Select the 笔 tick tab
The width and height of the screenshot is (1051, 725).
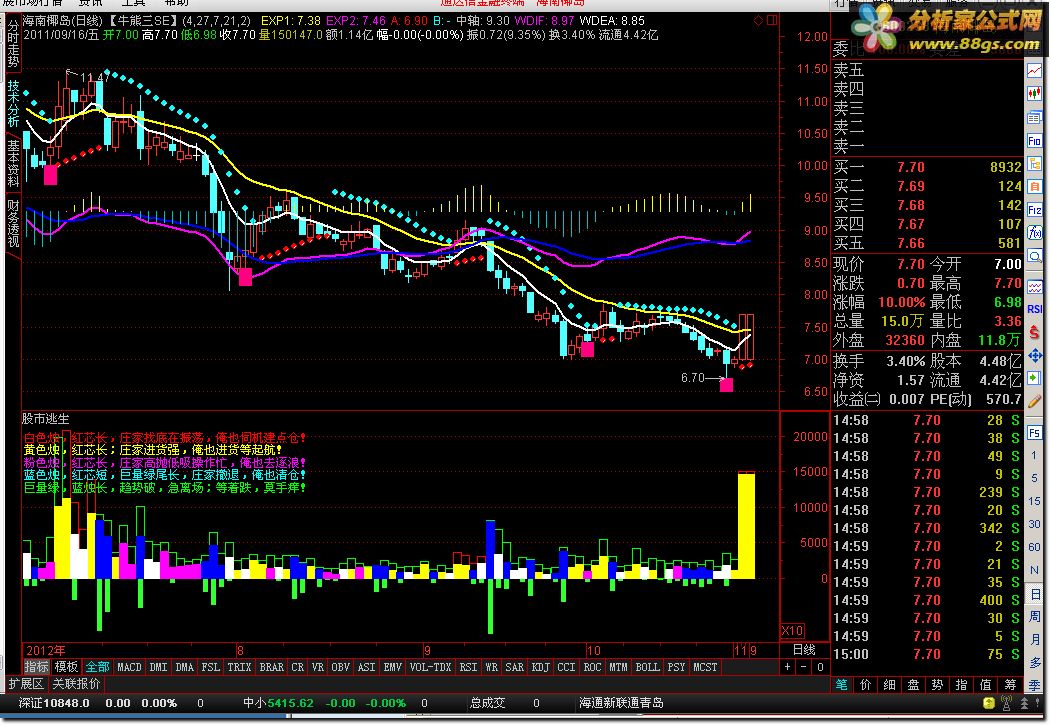[841, 685]
